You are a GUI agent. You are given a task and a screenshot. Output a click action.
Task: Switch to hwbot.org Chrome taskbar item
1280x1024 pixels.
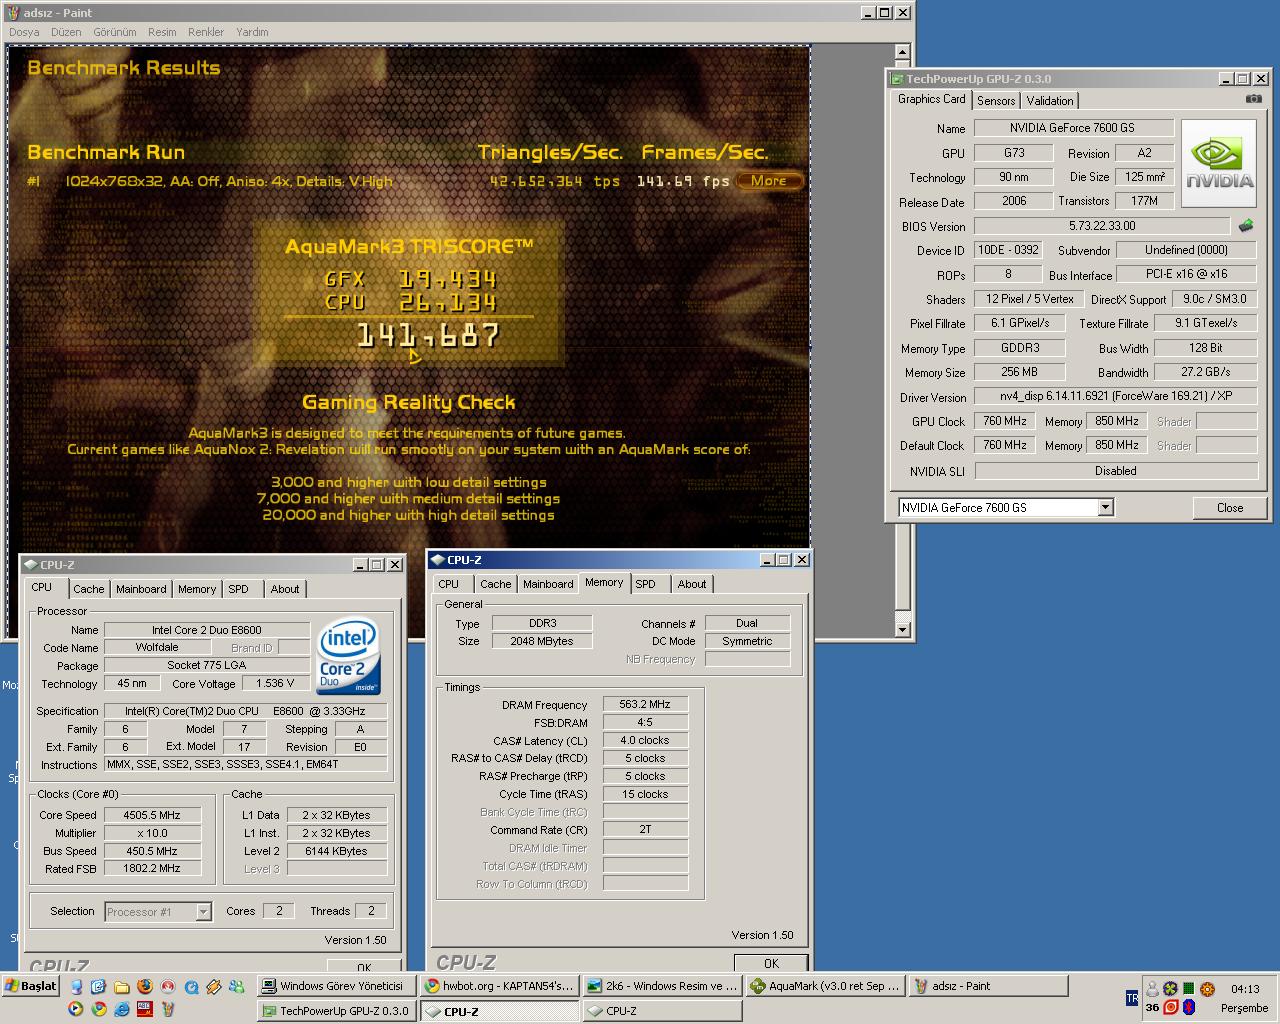coord(499,986)
